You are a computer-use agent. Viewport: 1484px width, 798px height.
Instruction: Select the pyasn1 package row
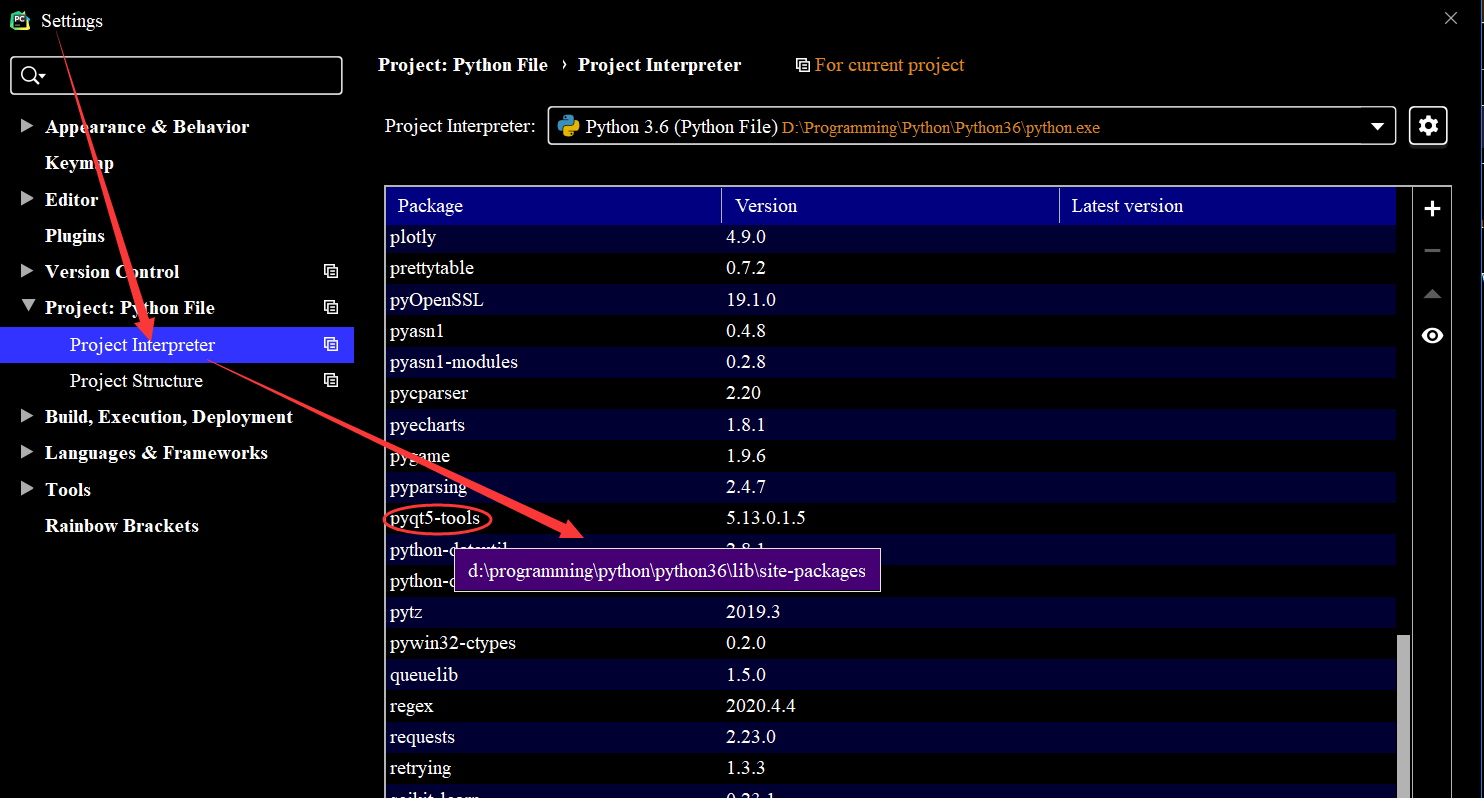[x=890, y=331]
